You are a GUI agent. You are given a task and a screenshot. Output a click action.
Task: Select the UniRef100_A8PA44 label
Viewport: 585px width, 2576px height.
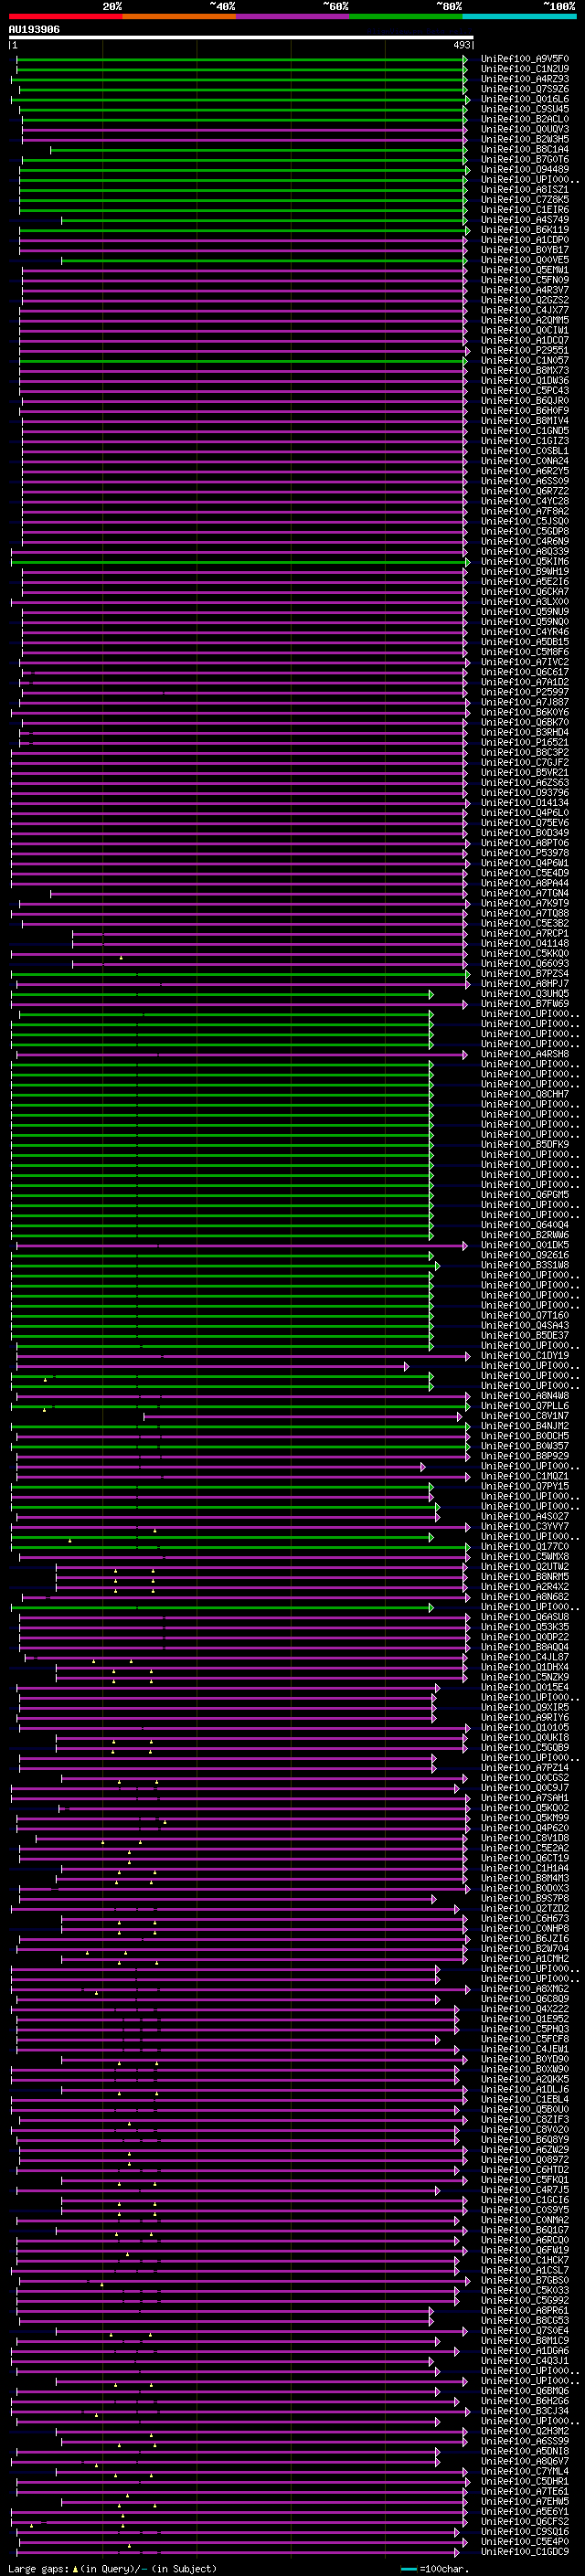coord(525,883)
